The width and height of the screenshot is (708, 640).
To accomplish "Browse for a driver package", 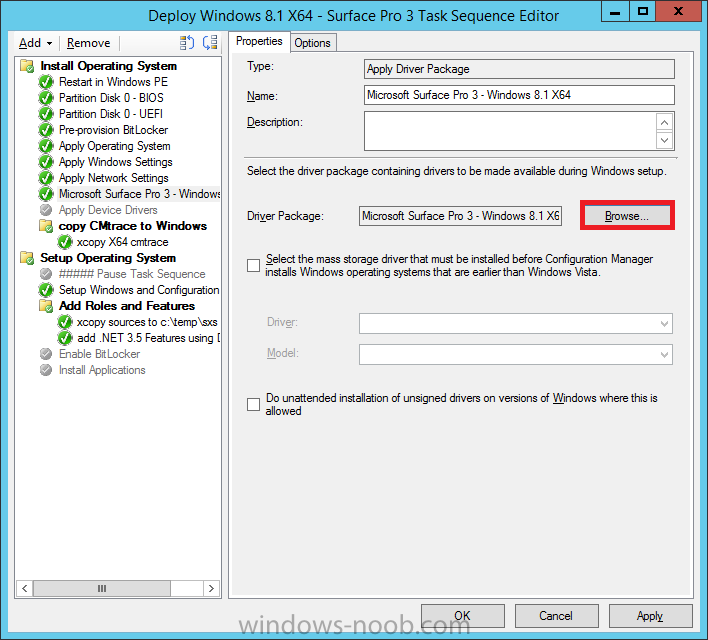I will coord(627,216).
